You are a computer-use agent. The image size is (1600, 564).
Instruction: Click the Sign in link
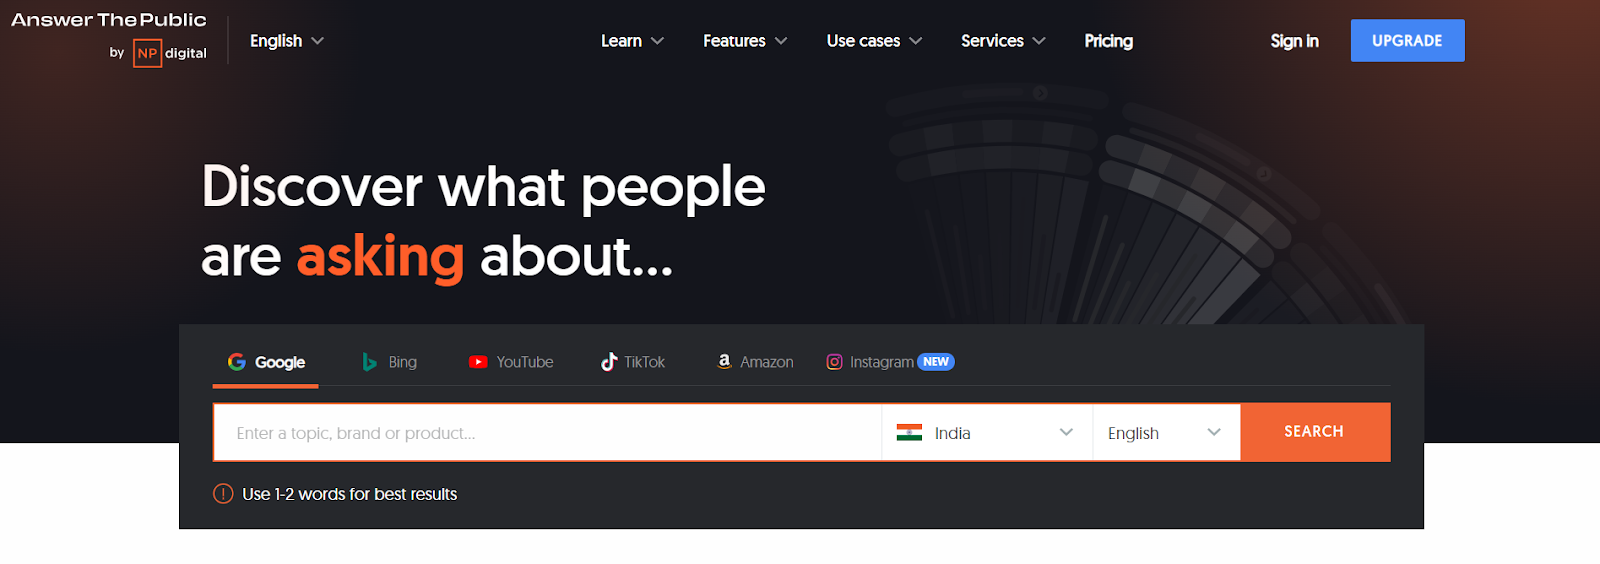pos(1294,41)
